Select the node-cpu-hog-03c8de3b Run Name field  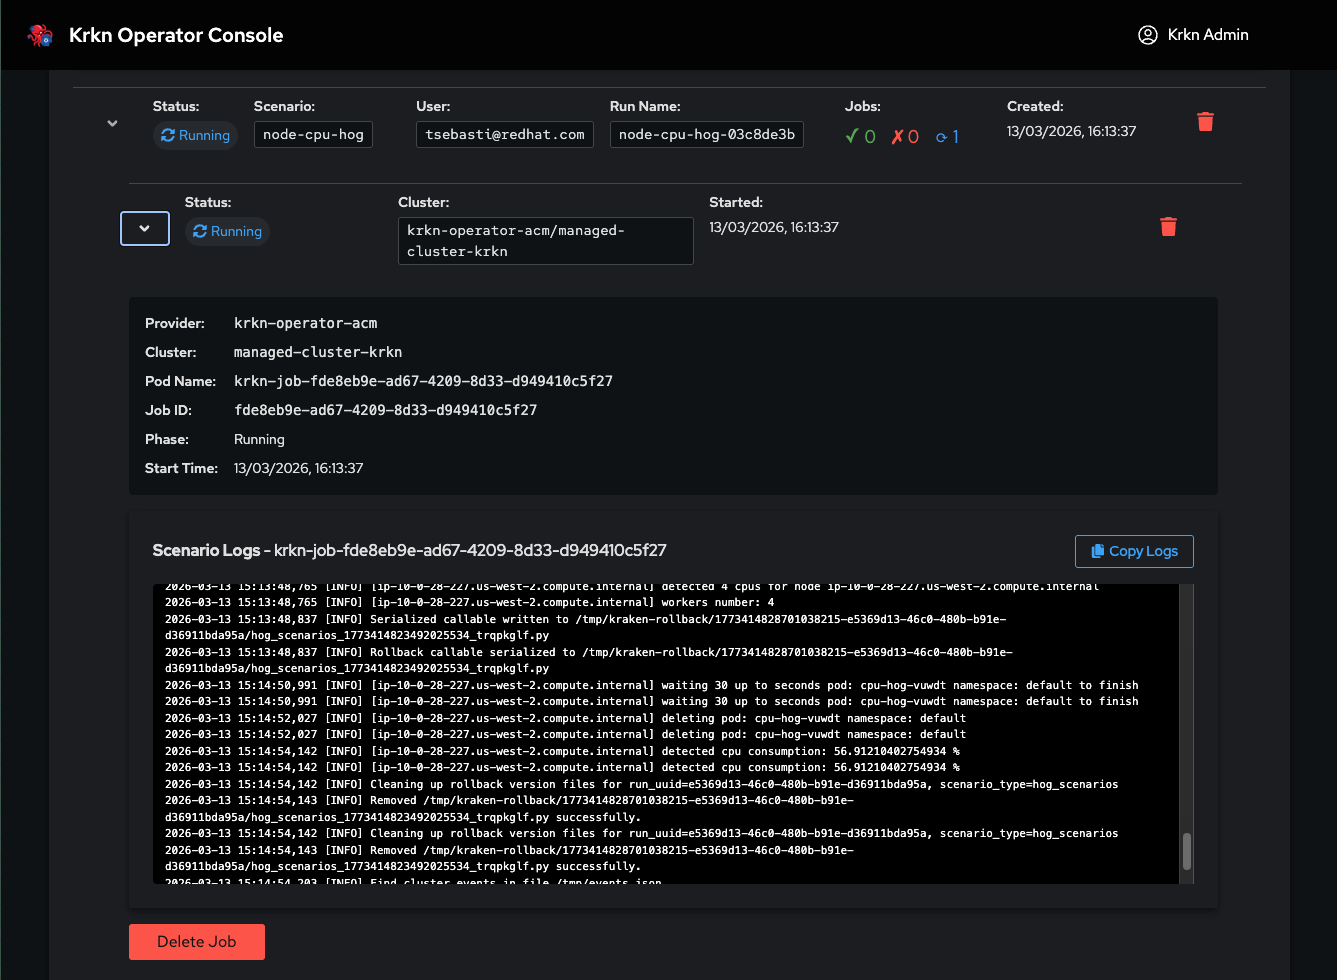pos(706,134)
